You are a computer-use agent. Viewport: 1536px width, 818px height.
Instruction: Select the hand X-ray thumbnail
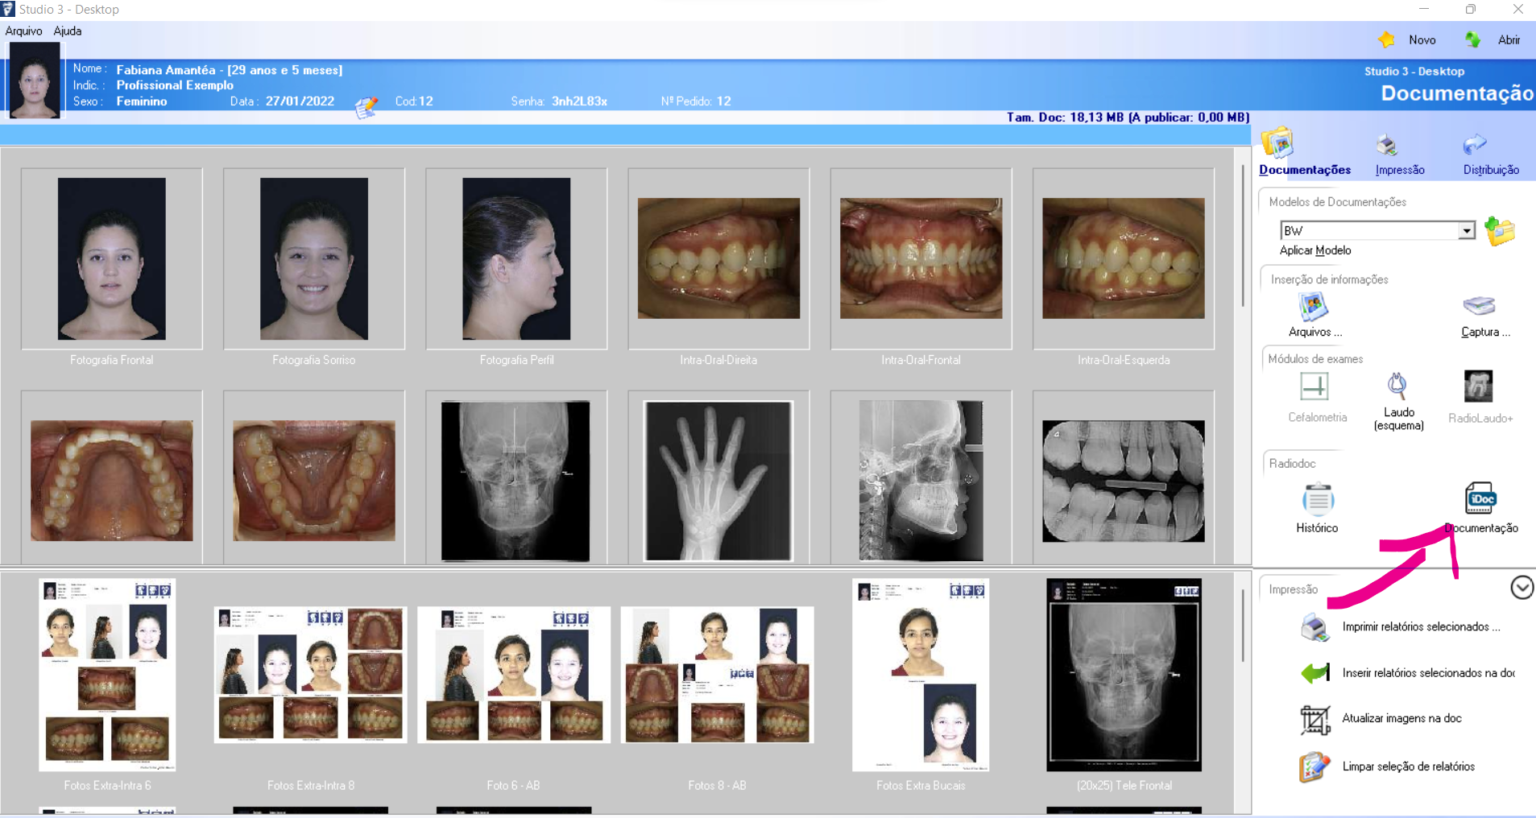click(718, 480)
